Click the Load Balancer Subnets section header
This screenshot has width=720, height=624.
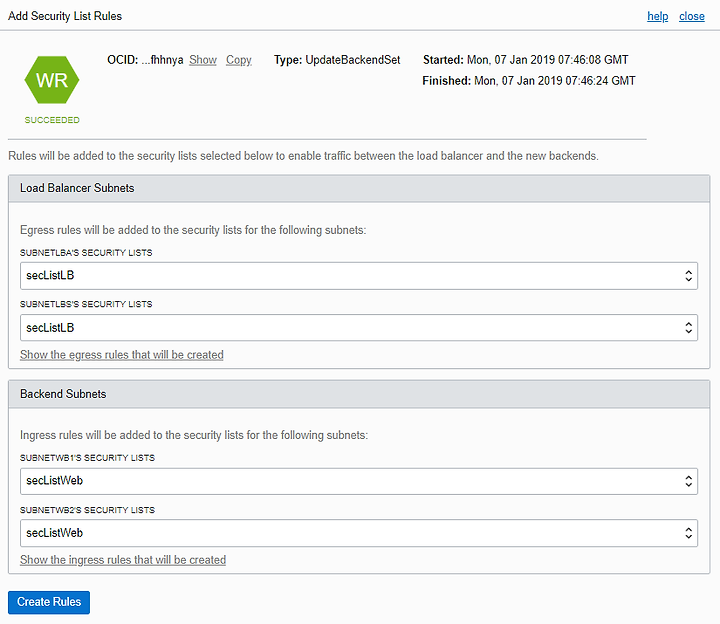coord(359,188)
